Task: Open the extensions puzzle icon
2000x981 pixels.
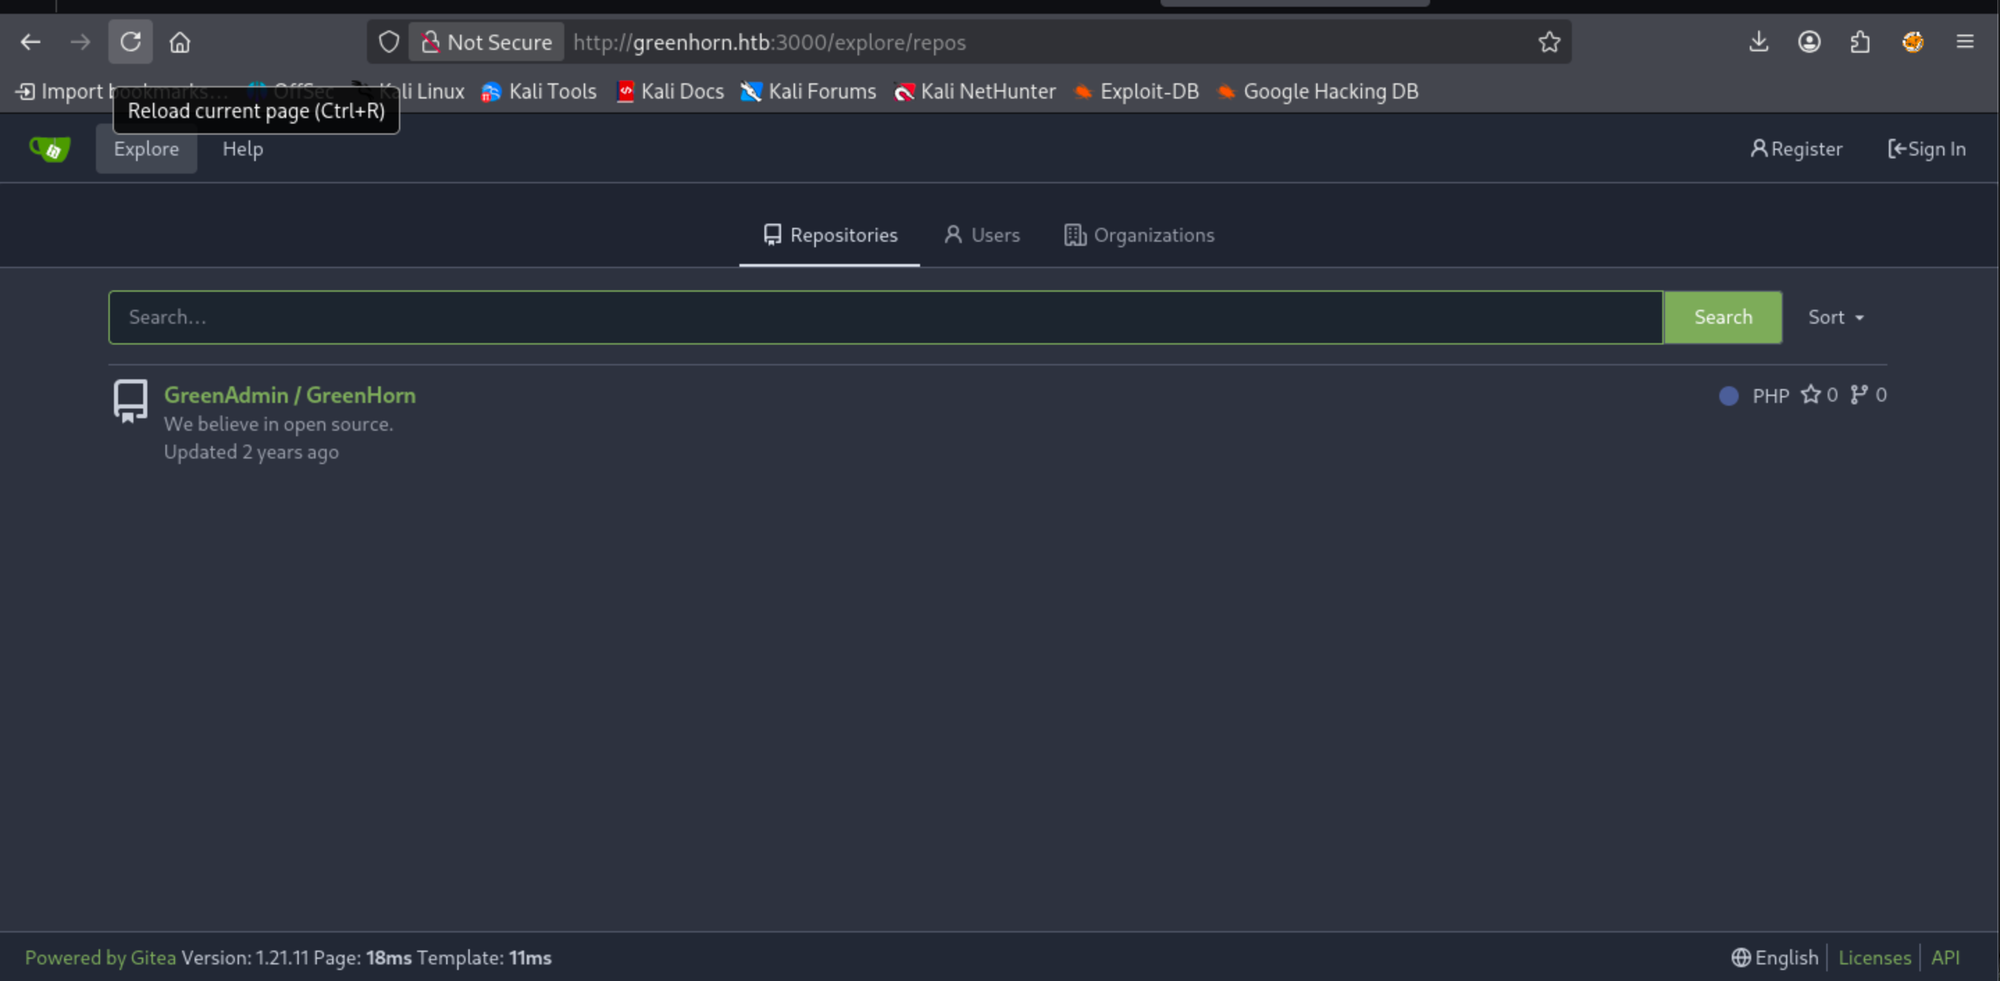Action: [x=1860, y=42]
